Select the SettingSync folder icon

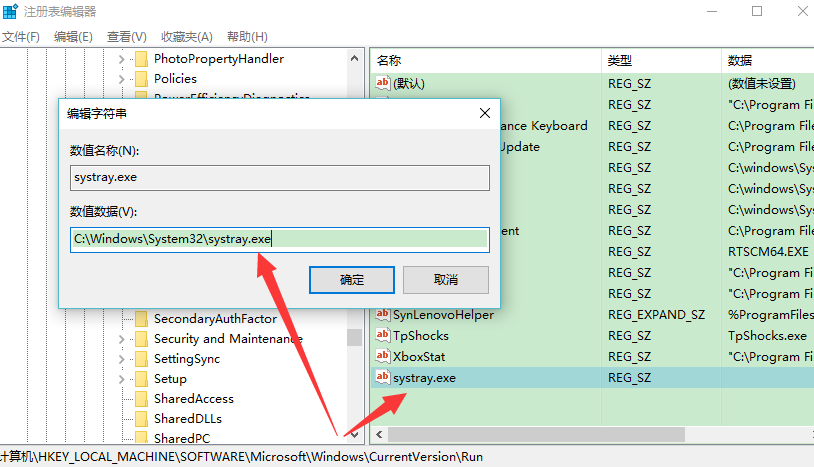click(141, 359)
